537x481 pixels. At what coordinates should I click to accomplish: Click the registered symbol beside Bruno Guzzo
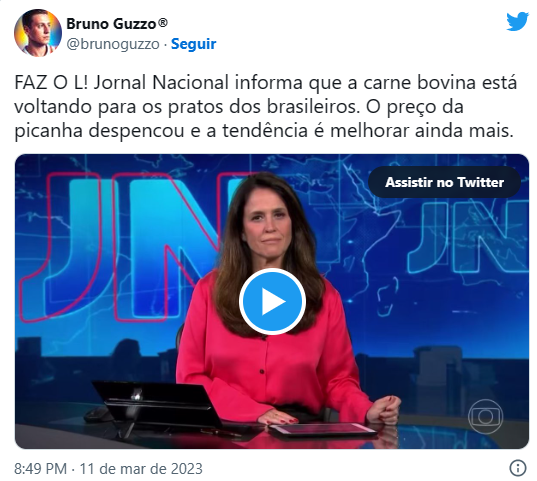pyautogui.click(x=163, y=23)
